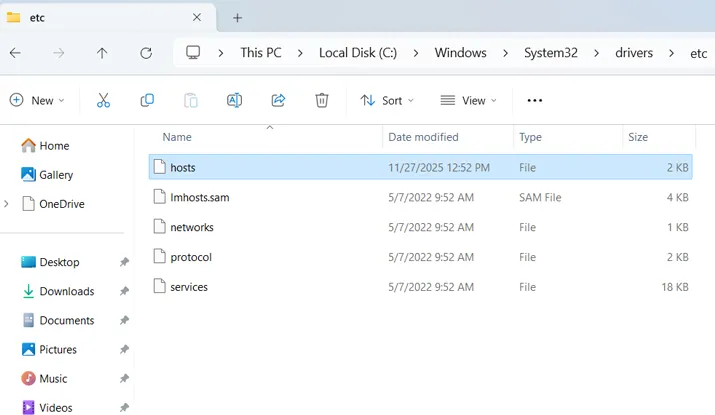Click the hosts file icon

(x=160, y=167)
